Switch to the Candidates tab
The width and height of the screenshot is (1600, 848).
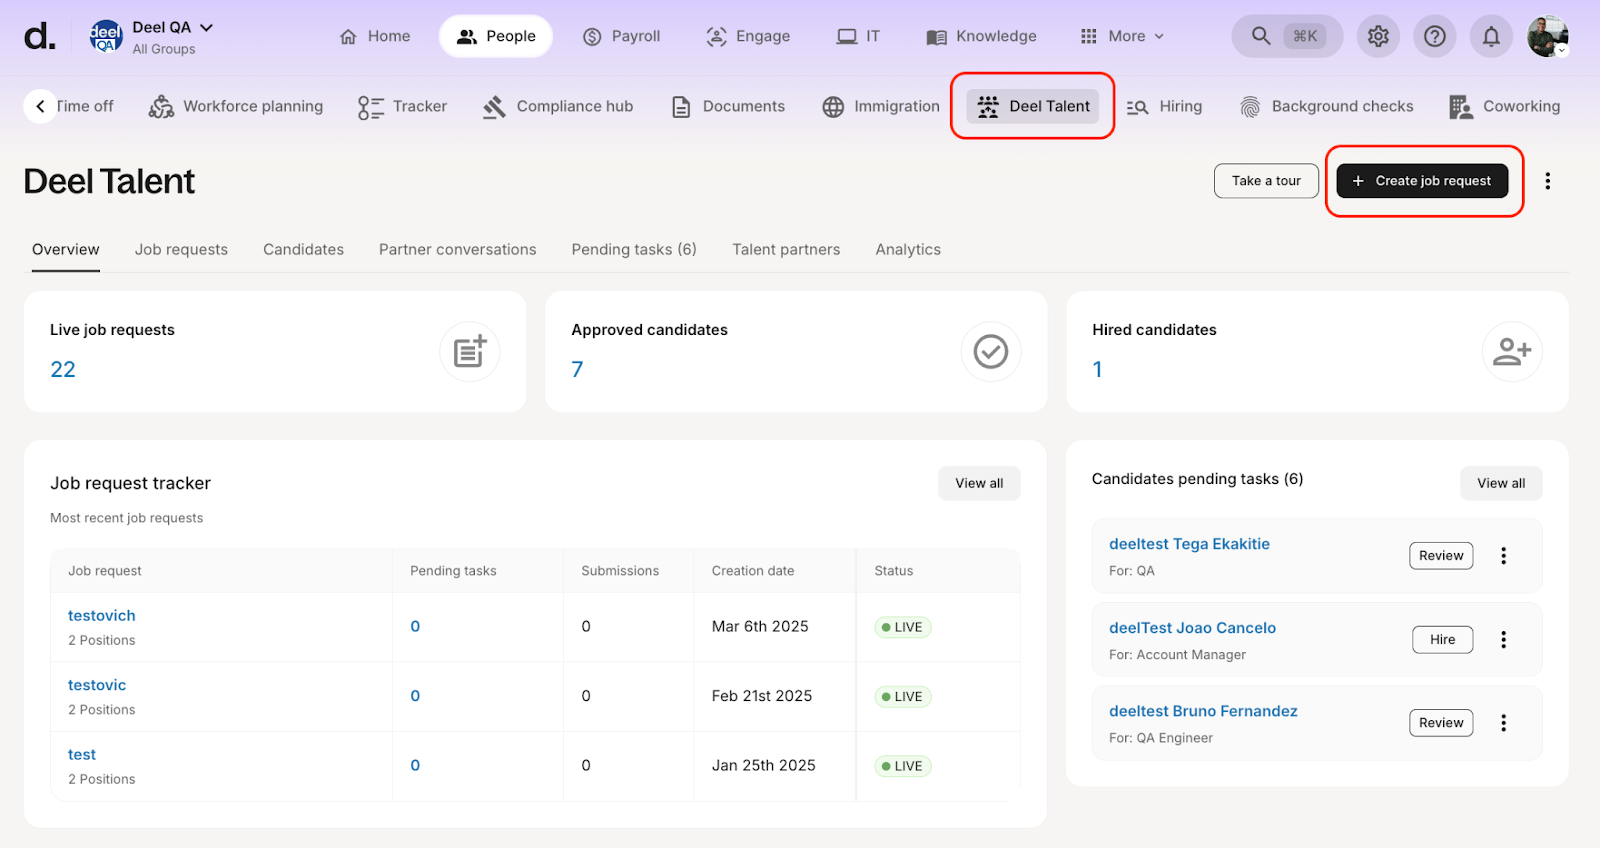(x=303, y=250)
